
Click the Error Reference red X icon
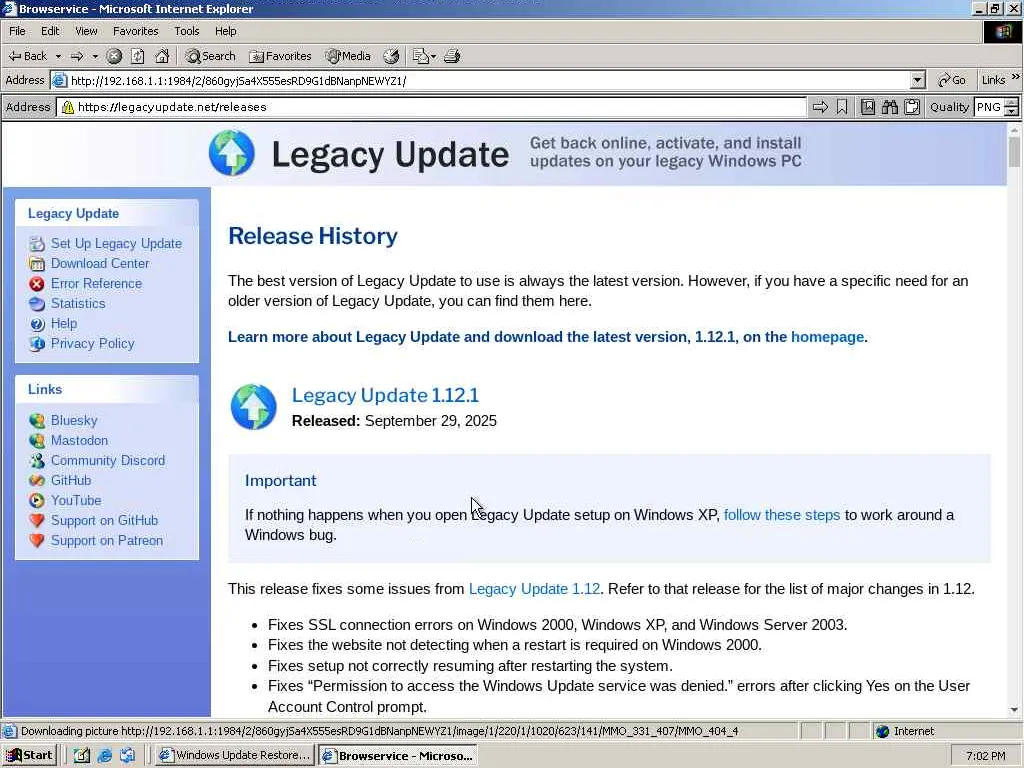(x=37, y=284)
